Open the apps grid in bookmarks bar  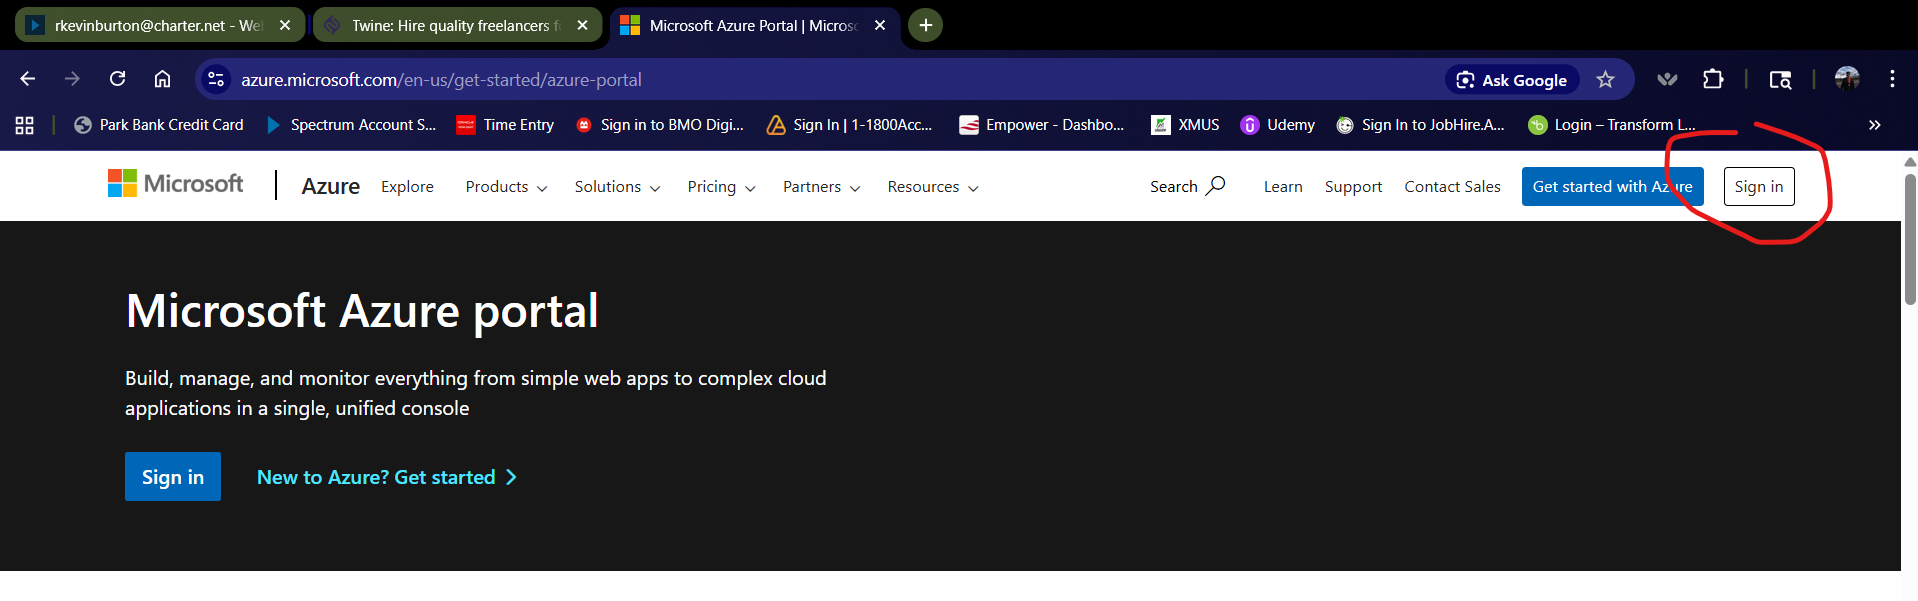[x=25, y=125]
